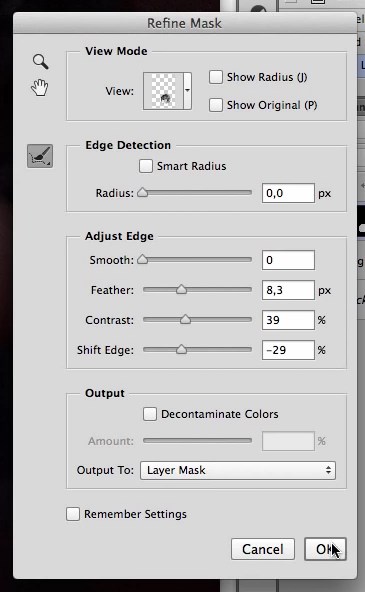The image size is (365, 592).
Task: Select the Refine Radius brush tool
Action: coord(40,156)
